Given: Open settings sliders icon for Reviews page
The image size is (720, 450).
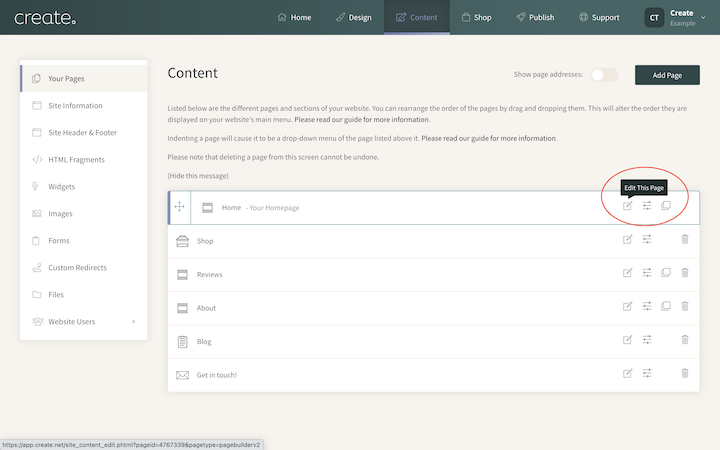Looking at the screenshot, I should coord(647,273).
